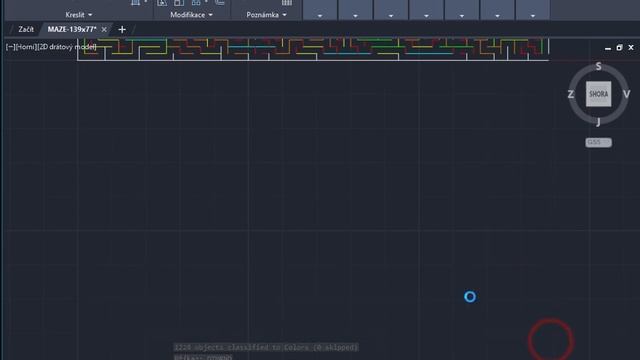Restore down the drawing window
The width and height of the screenshot is (640, 360).
[619, 48]
